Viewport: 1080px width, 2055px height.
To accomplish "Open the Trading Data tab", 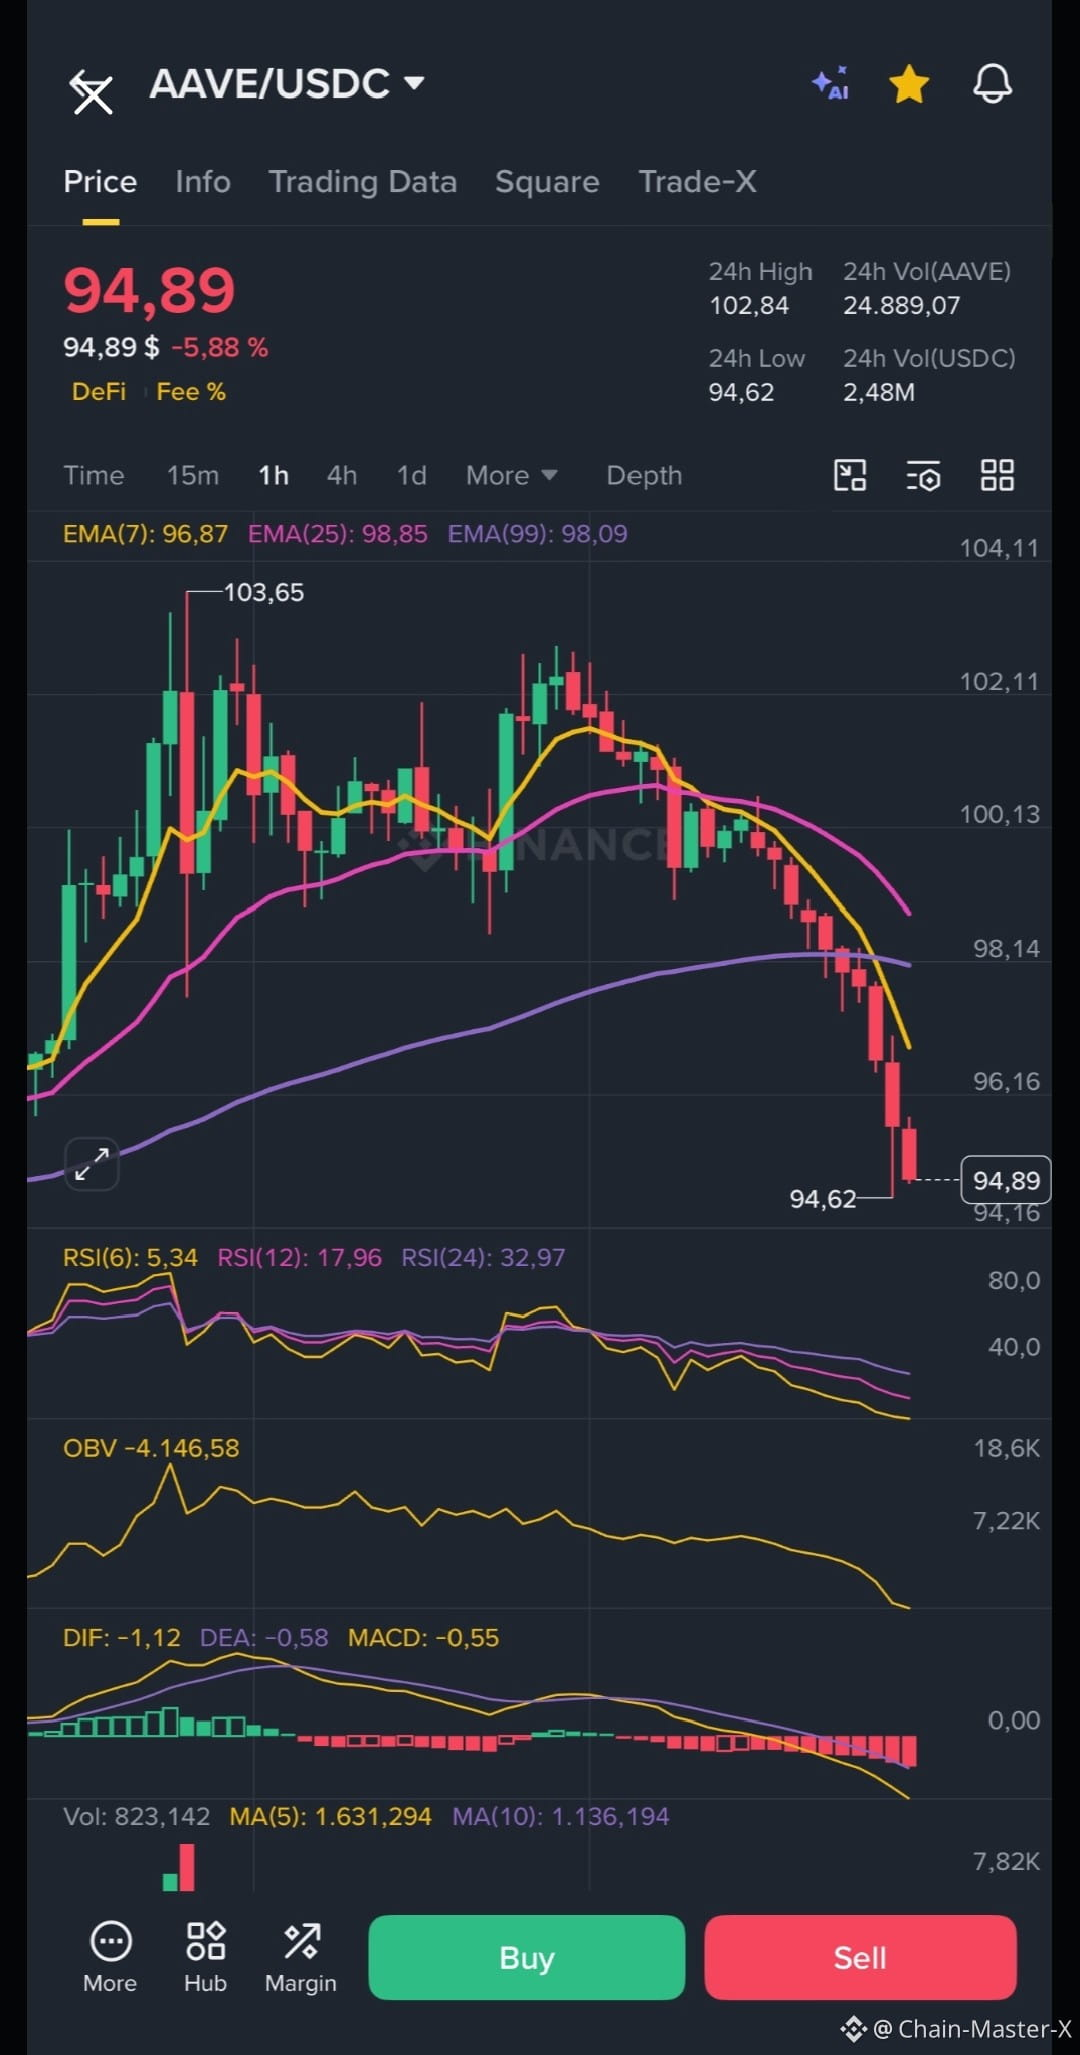I will point(363,182).
